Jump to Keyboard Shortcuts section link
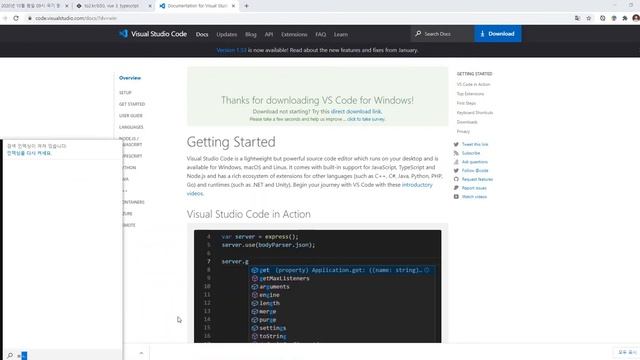640x360 pixels. tap(475, 113)
